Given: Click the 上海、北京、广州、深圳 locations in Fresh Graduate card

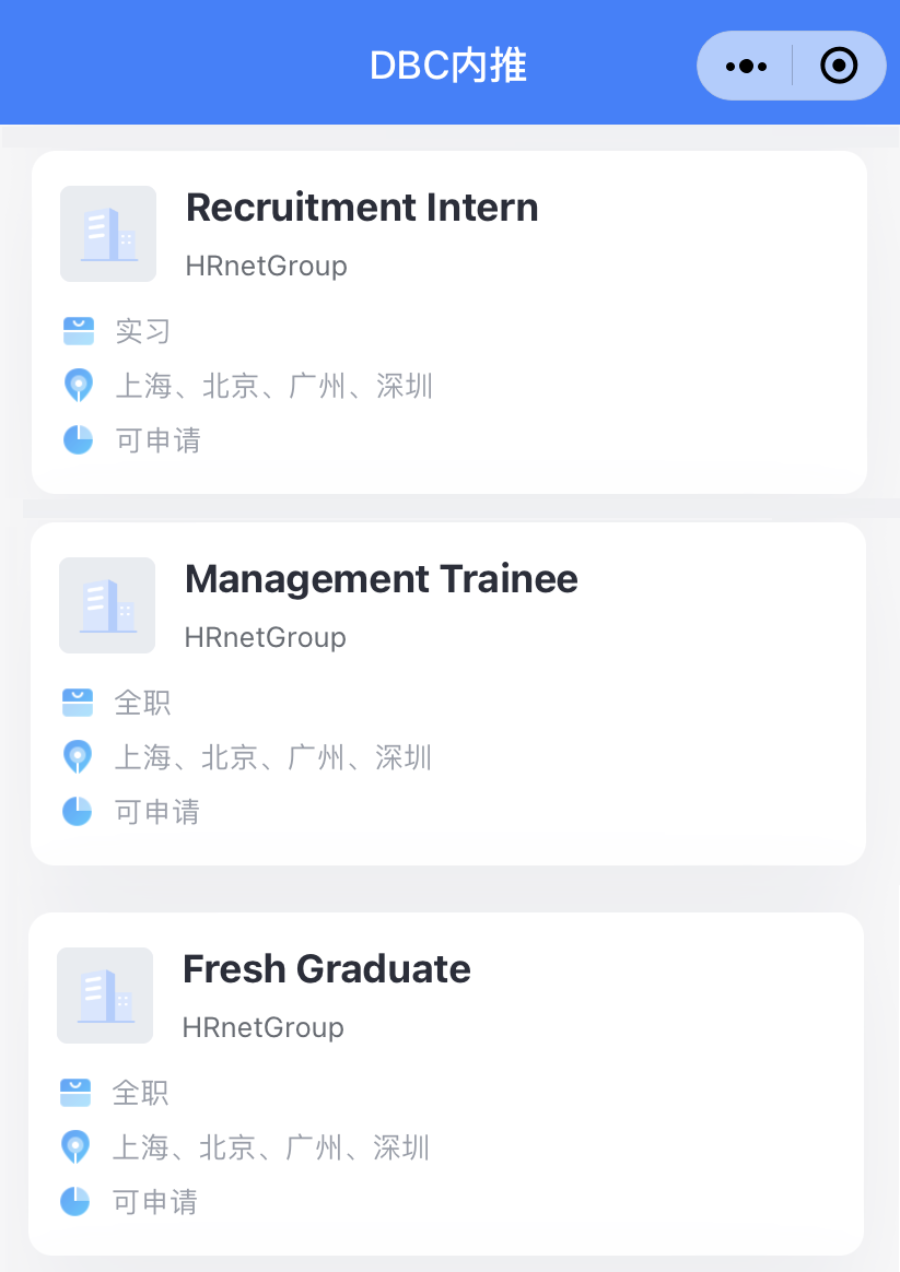Looking at the screenshot, I should tap(271, 1147).
